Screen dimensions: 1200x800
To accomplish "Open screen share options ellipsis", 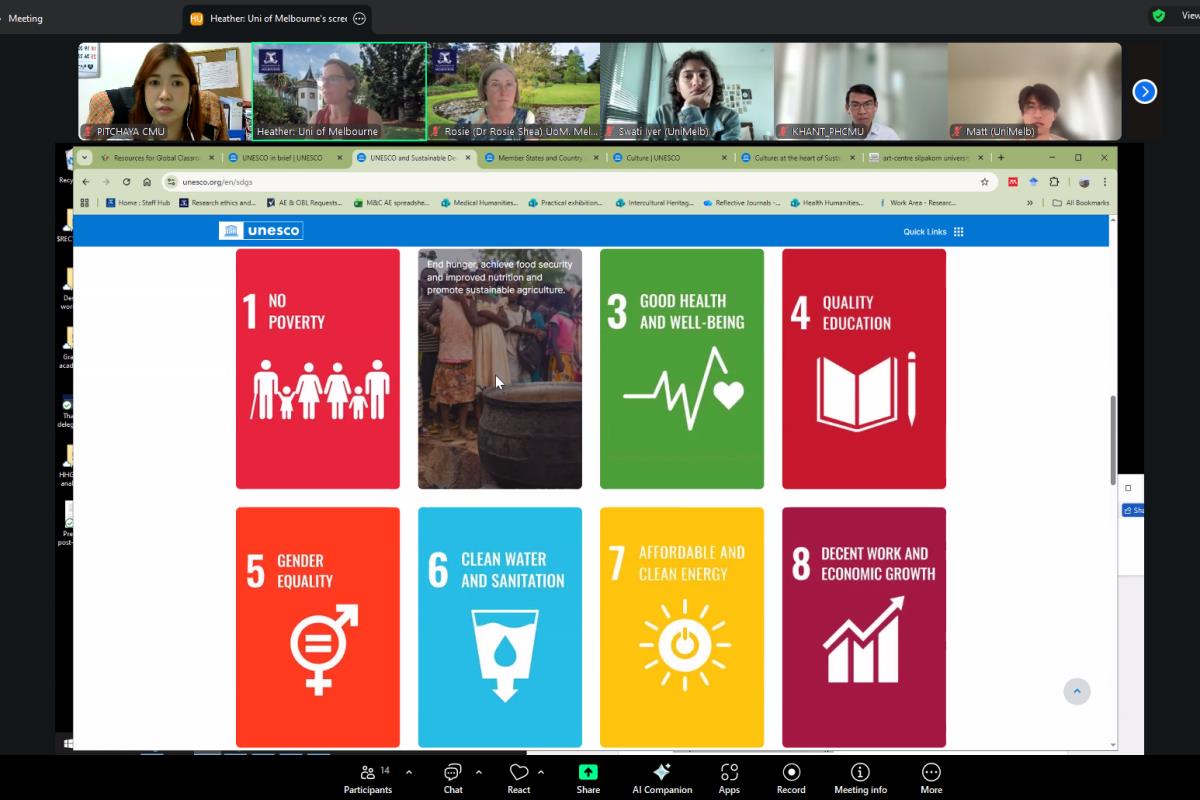I will pyautogui.click(x=360, y=18).
